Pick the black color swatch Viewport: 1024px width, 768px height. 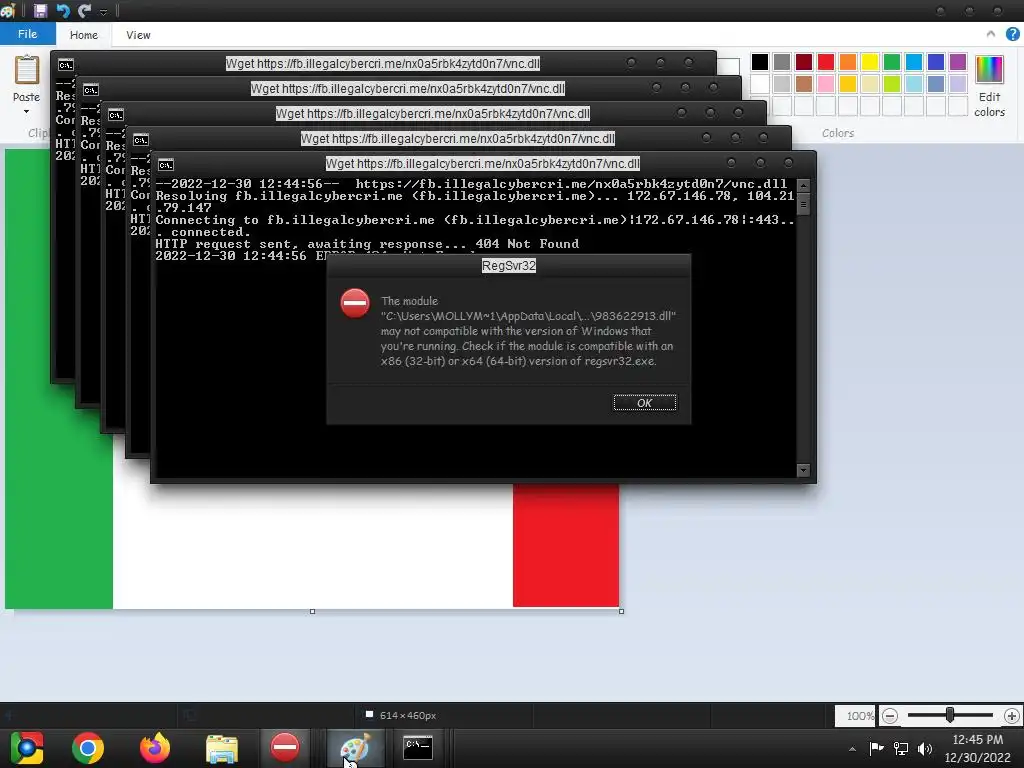760,62
